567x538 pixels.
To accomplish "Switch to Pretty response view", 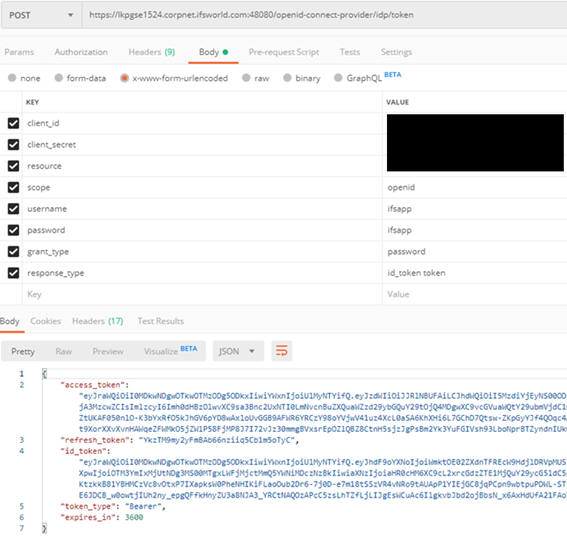I will pyautogui.click(x=23, y=351).
